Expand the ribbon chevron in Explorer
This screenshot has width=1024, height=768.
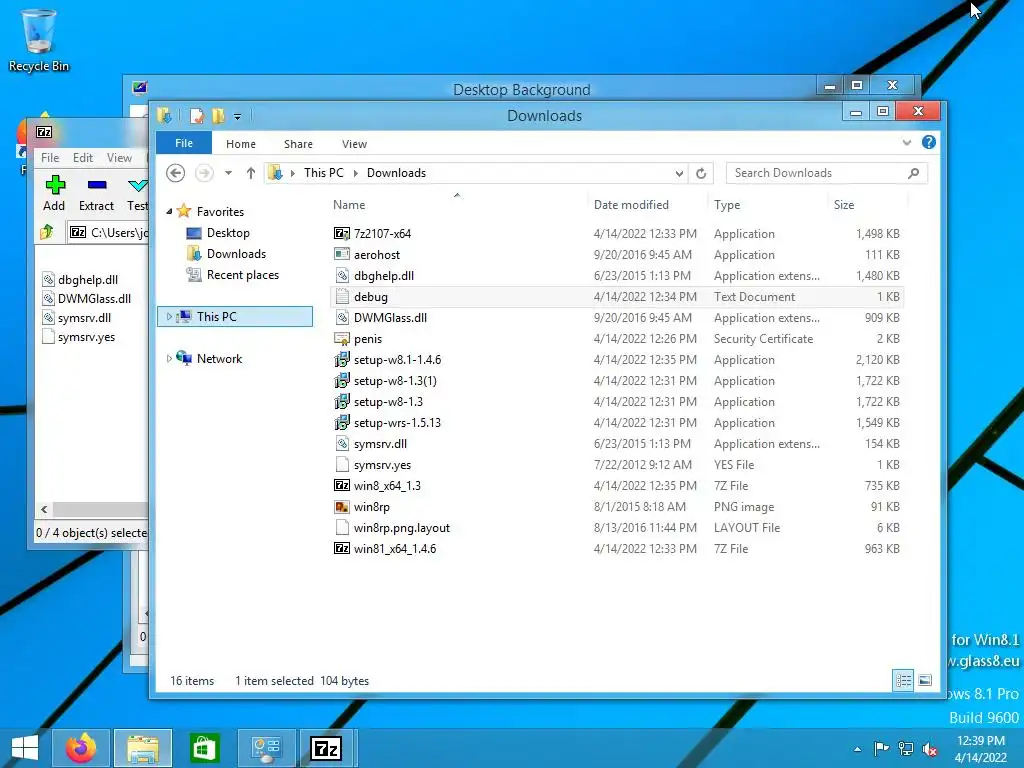(906, 142)
